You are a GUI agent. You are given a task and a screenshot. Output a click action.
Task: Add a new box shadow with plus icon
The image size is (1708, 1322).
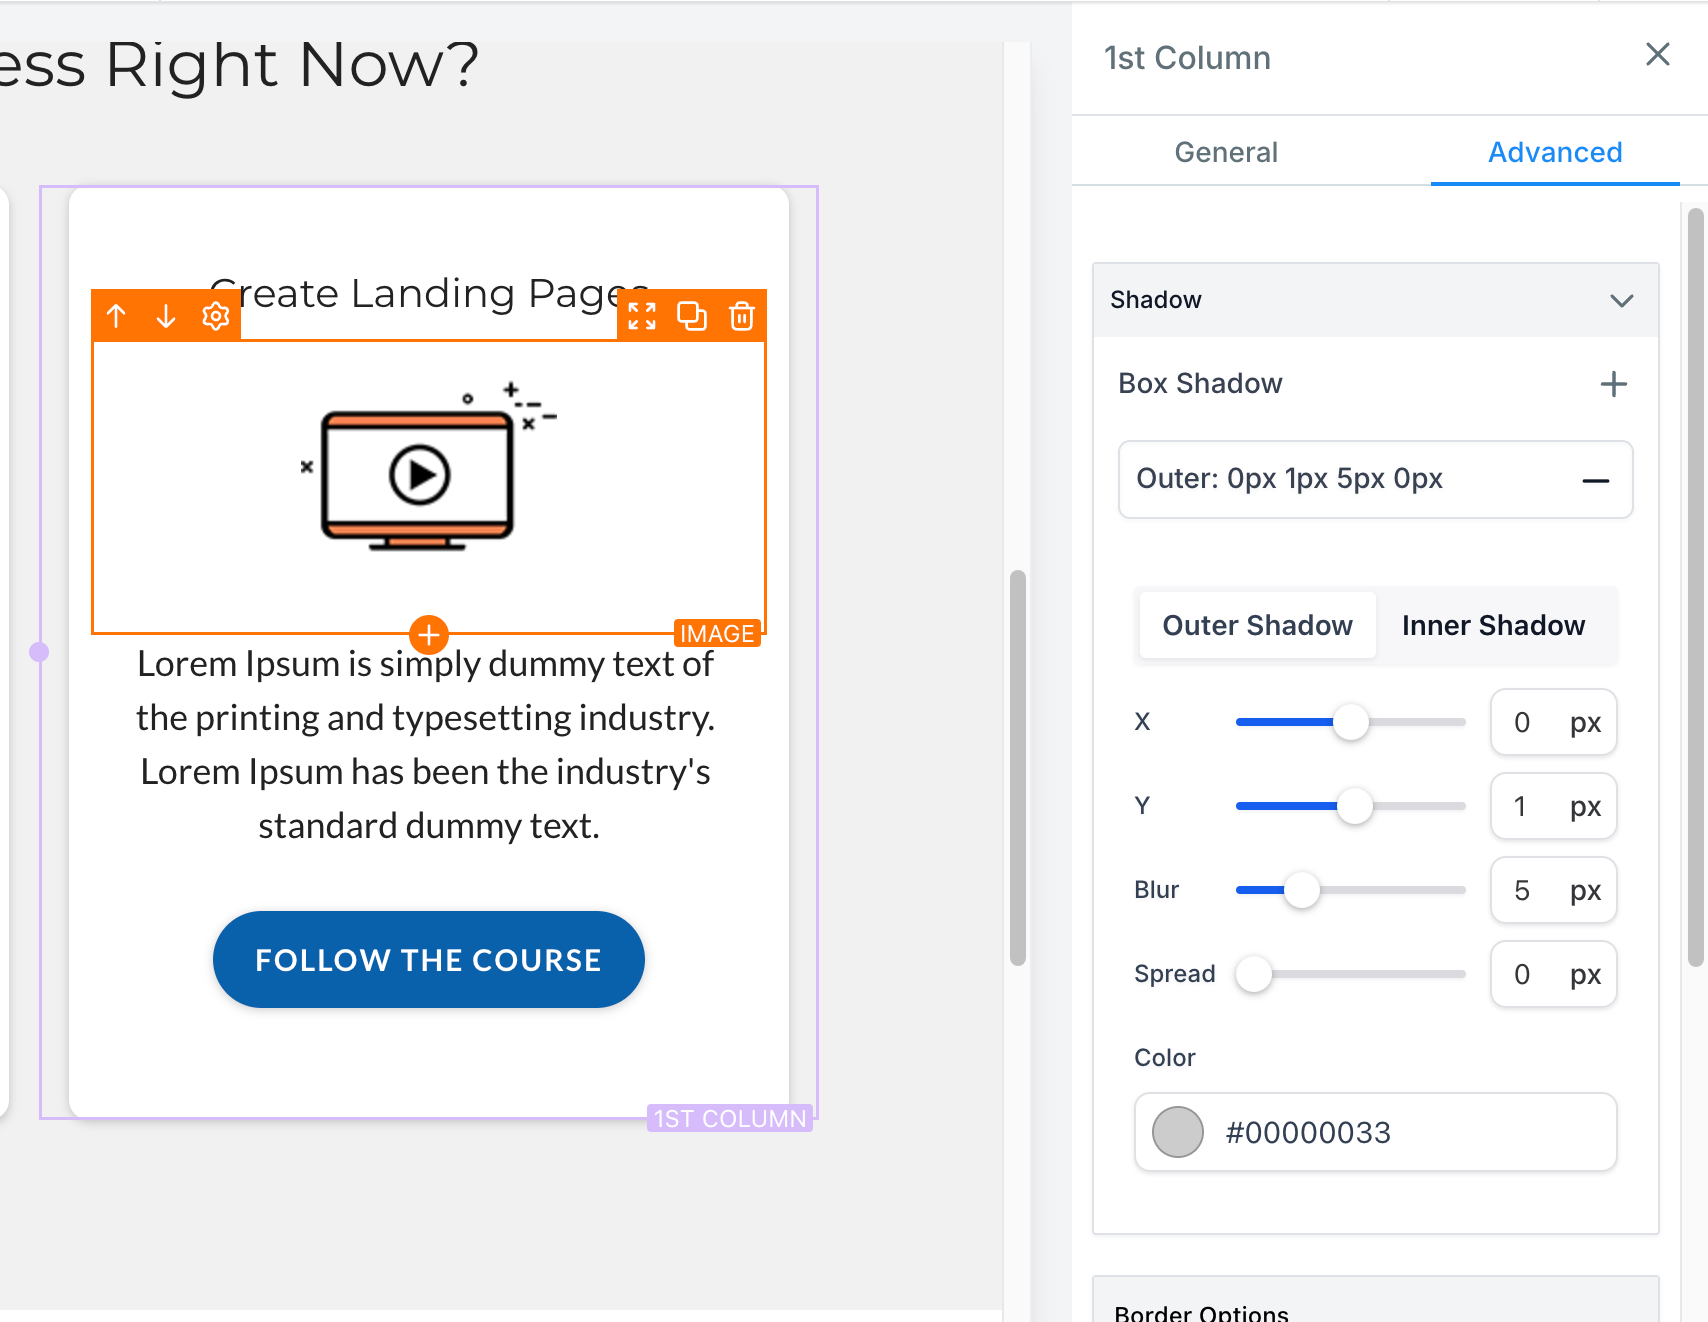tap(1614, 384)
